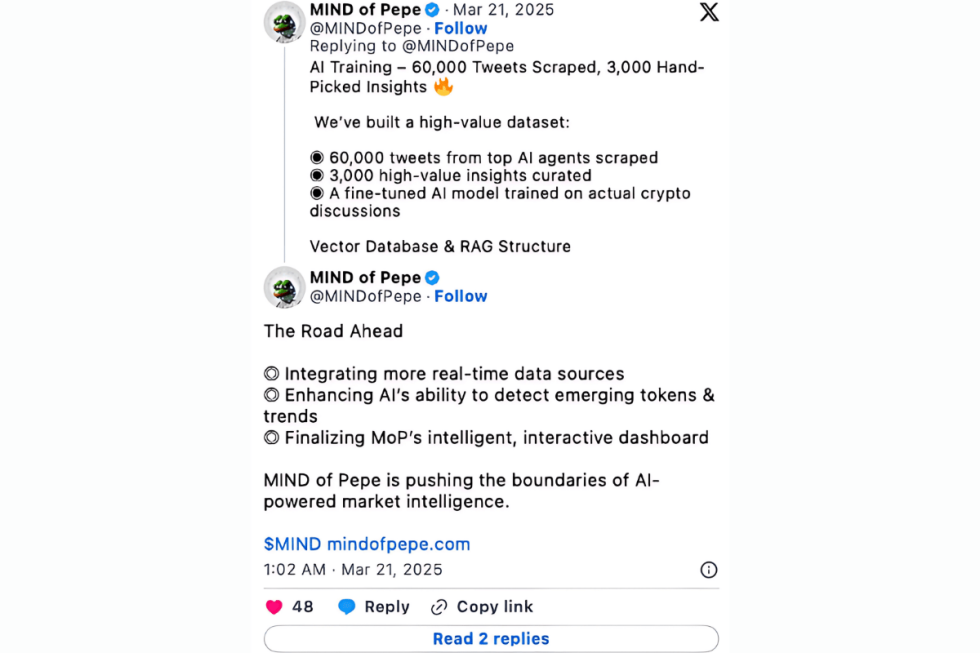The width and height of the screenshot is (980, 653).
Task: Click the Replying to @MINDofPepe link
Action: (x=411, y=46)
